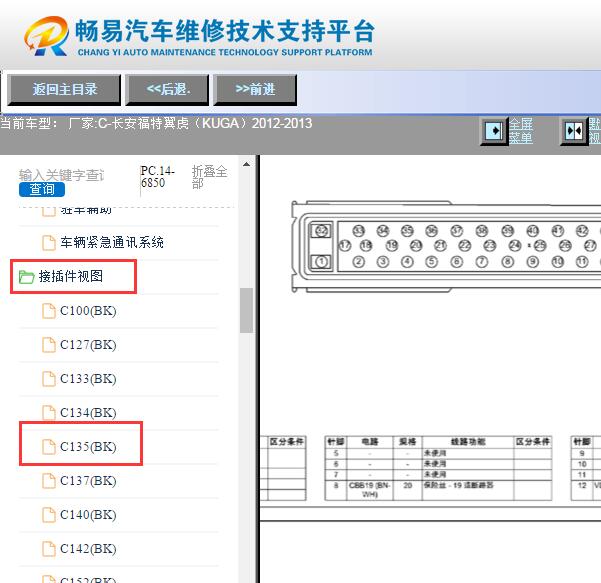
Task: Open connector C142(BK)
Action: pos(88,549)
